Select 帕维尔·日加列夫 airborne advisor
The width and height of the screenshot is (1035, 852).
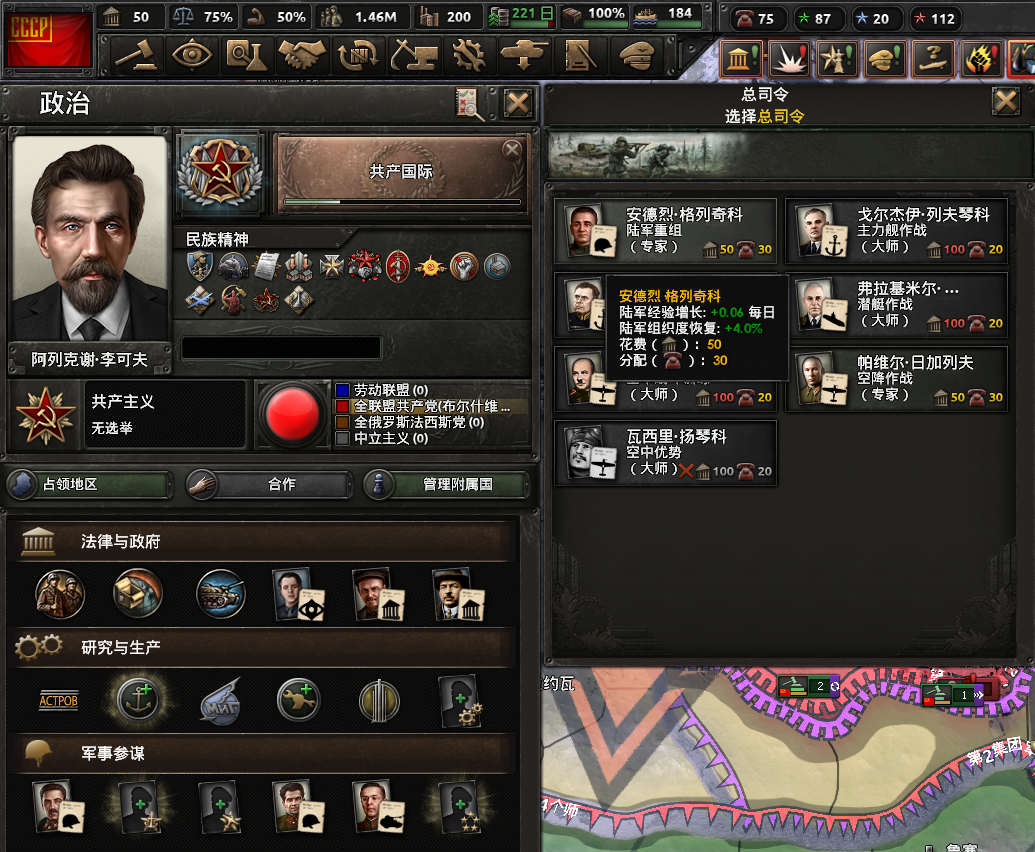(x=896, y=379)
